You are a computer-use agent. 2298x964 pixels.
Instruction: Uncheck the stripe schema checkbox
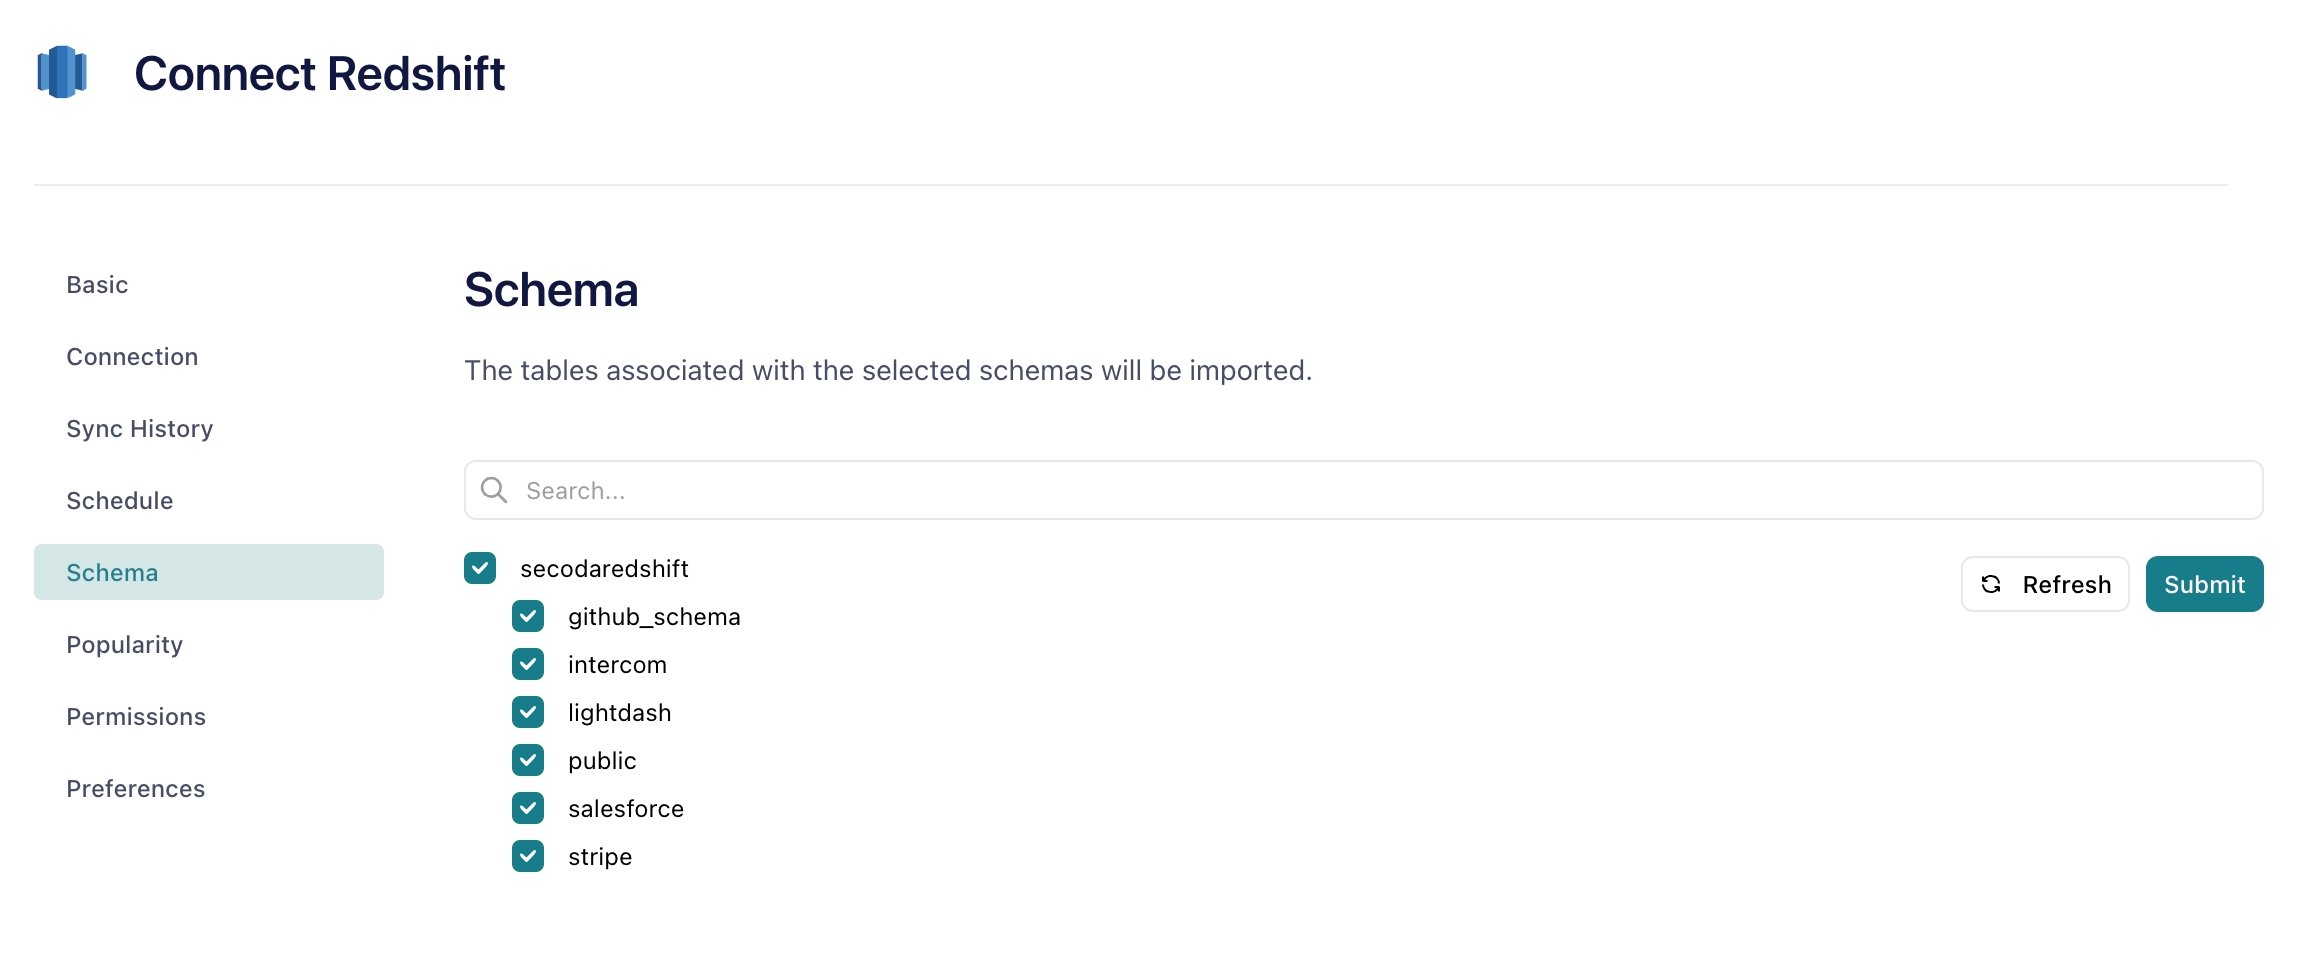pos(528,856)
